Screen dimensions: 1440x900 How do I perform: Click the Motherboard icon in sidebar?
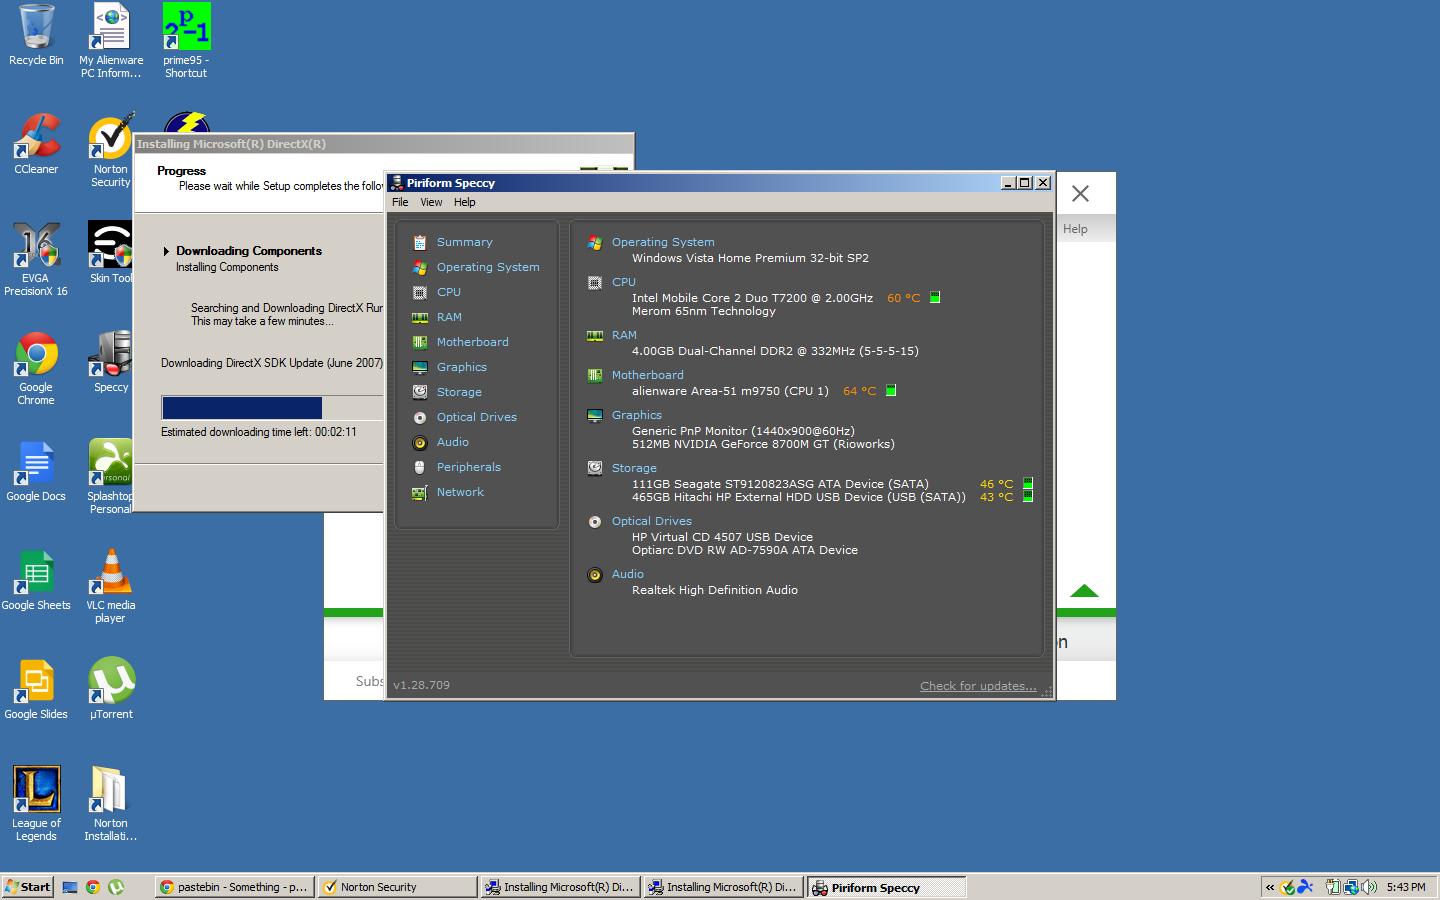click(420, 342)
